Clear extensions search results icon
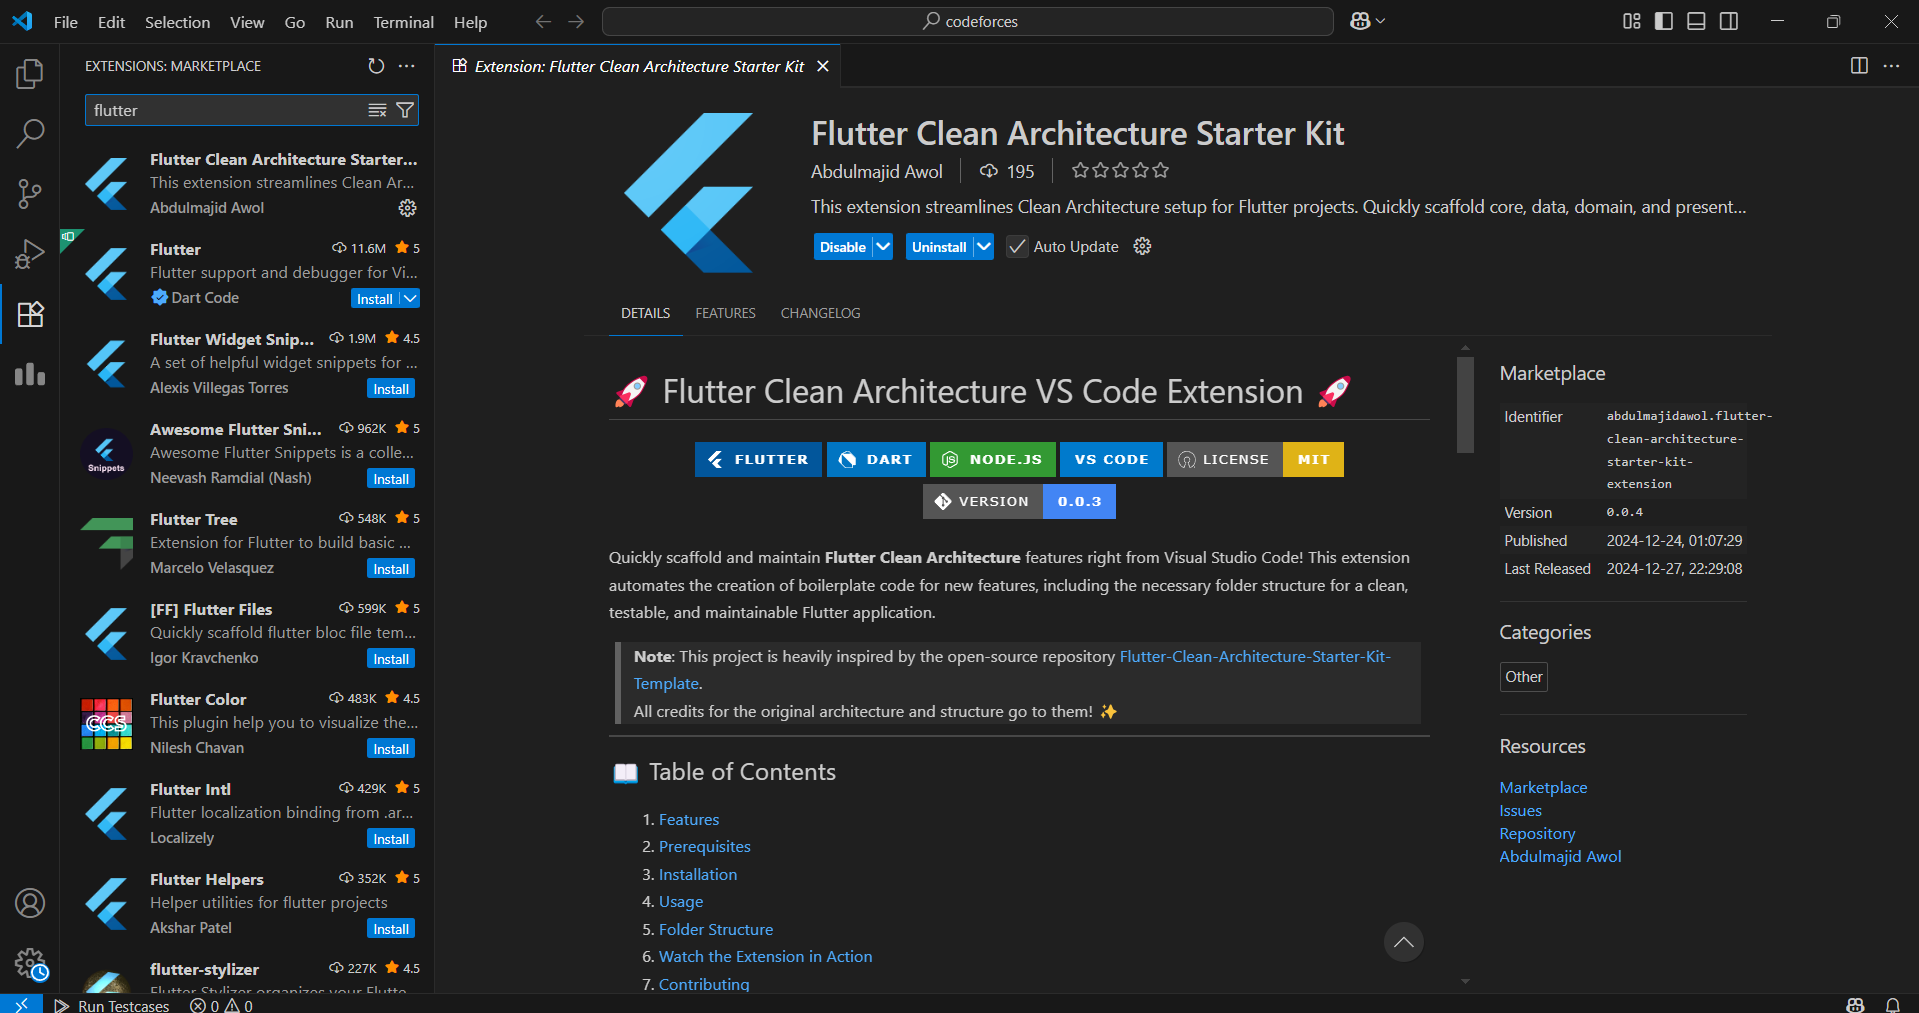This screenshot has height=1013, width=1919. tap(377, 110)
